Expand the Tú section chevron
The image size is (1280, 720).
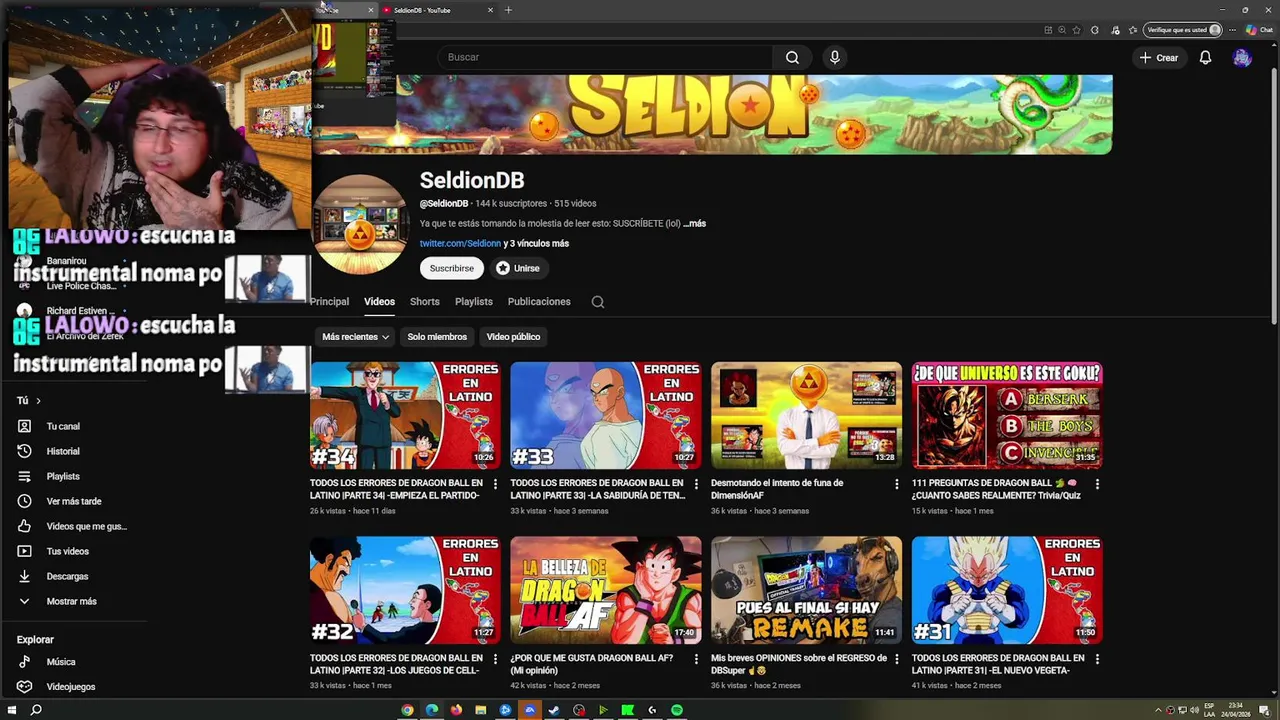coord(38,401)
